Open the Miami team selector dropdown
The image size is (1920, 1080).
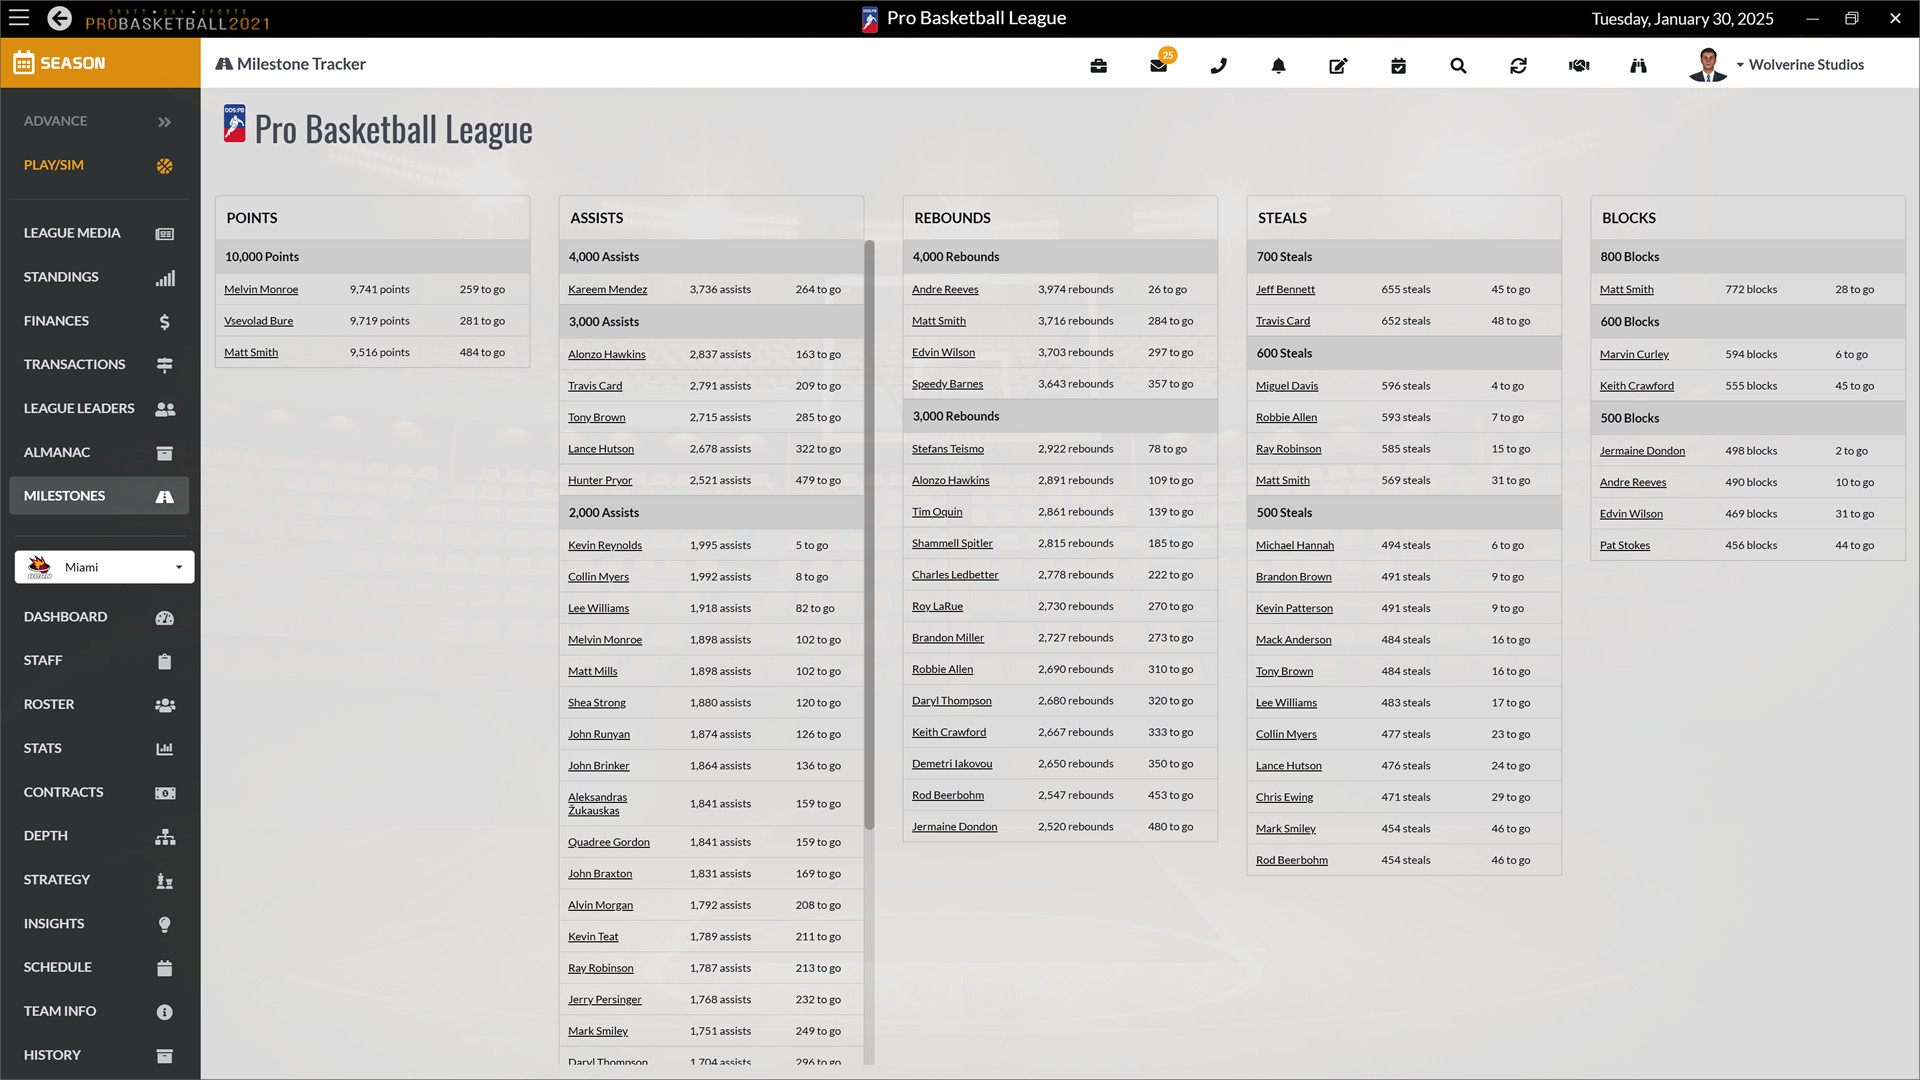point(104,567)
